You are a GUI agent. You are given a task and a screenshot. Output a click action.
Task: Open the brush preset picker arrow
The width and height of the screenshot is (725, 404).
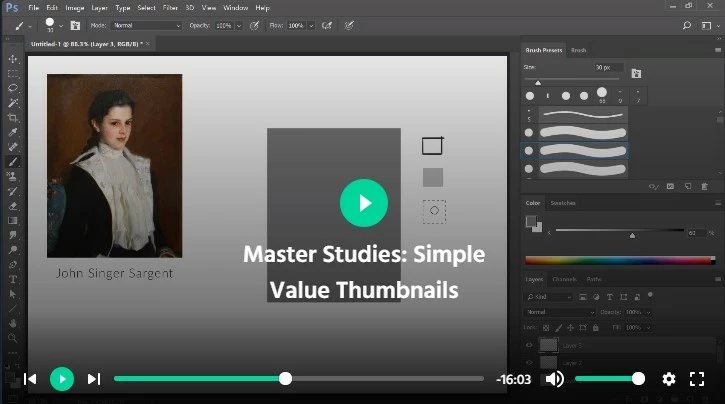pyautogui.click(x=61, y=26)
